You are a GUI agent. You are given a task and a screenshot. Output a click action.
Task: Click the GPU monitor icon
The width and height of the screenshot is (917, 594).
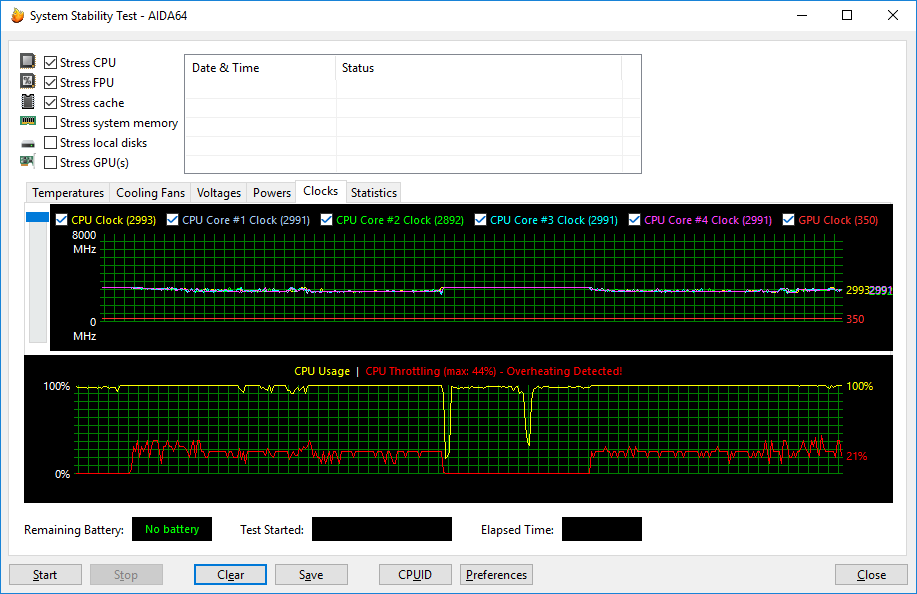pyautogui.click(x=28, y=162)
